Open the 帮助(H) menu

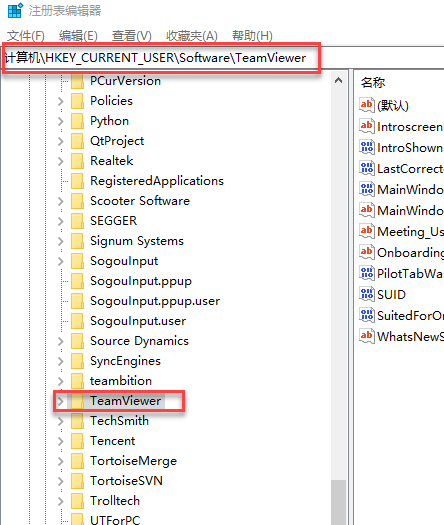point(252,35)
